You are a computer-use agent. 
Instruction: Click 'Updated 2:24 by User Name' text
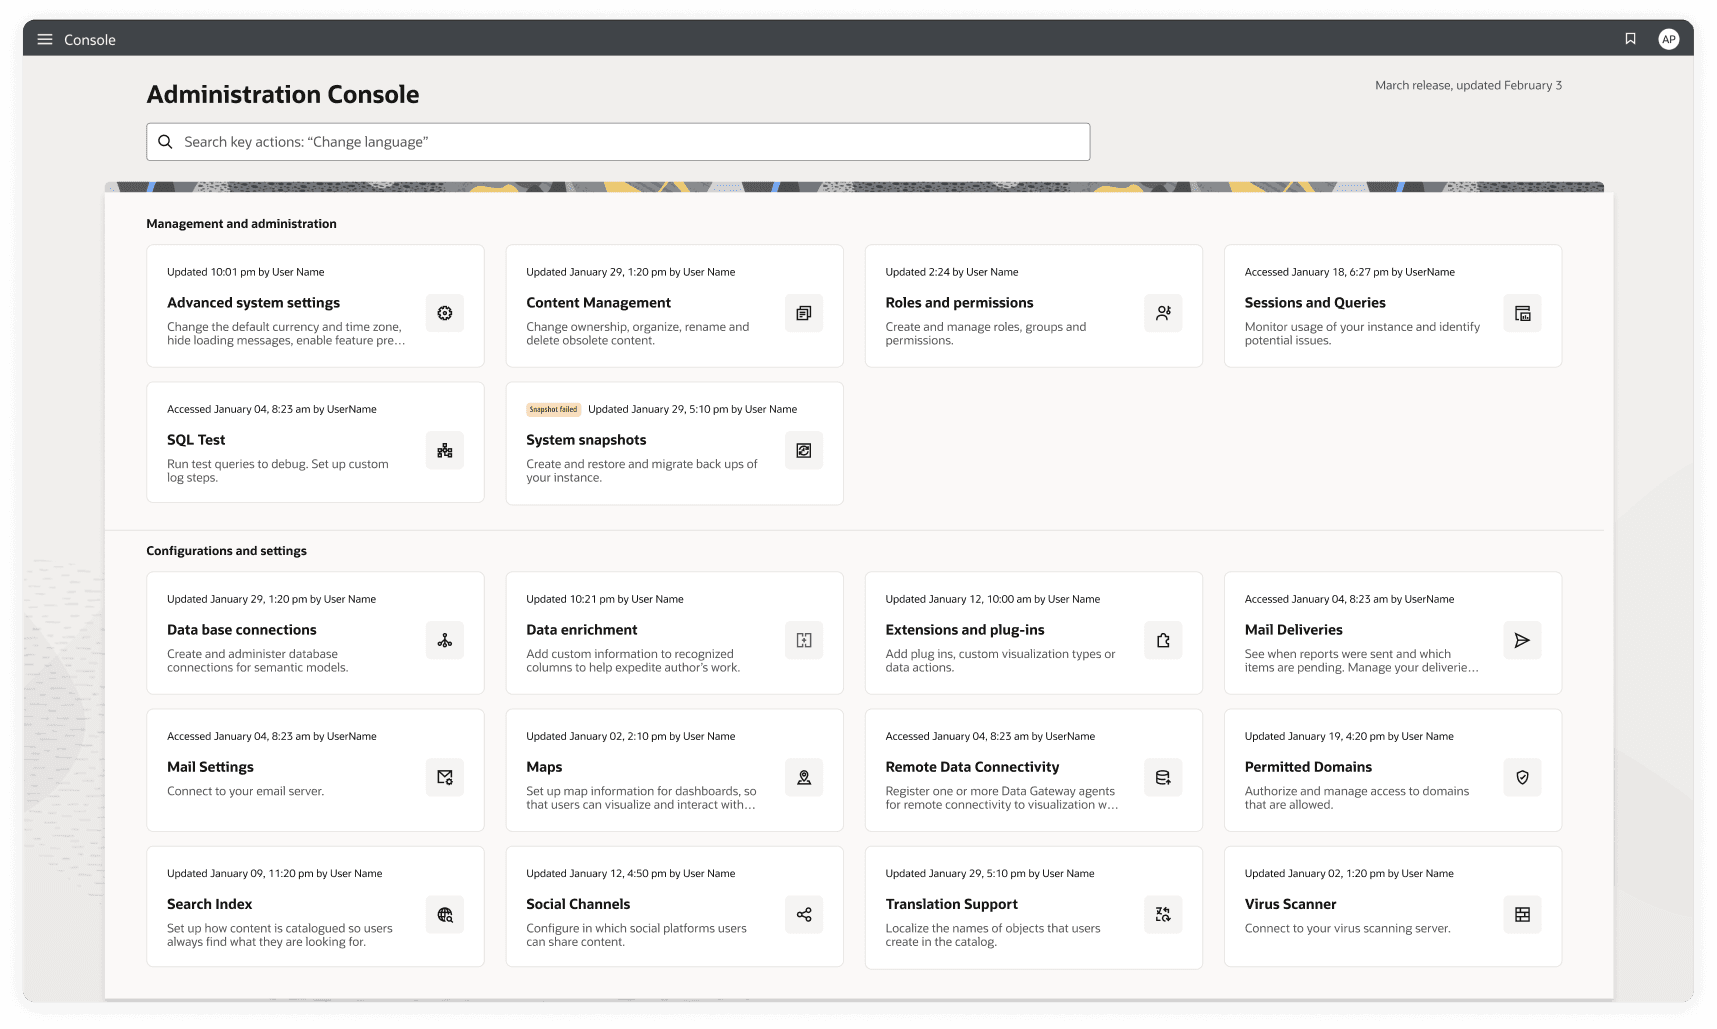pos(951,272)
